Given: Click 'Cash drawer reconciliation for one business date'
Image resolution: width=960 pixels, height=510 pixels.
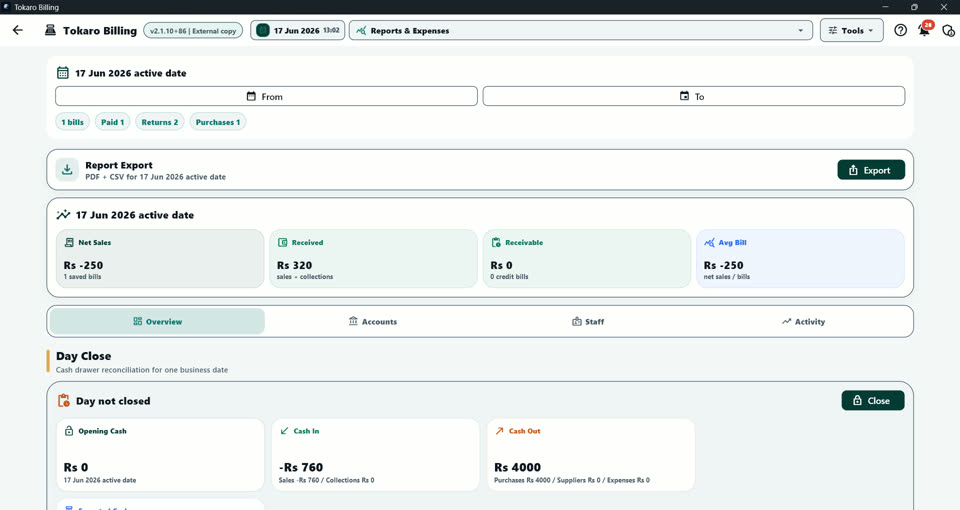Looking at the screenshot, I should click(142, 370).
